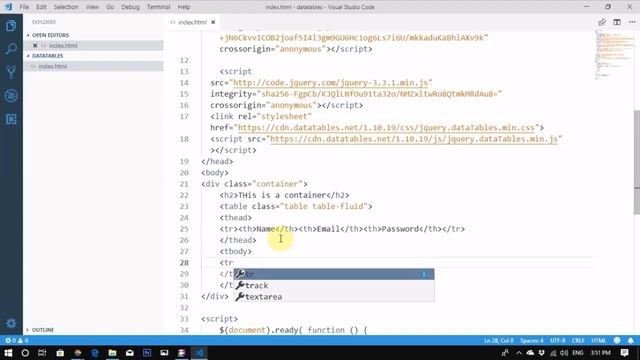Screen dimensions: 640x360
Task: Close index.html in Open Editors list
Action: (35, 45)
